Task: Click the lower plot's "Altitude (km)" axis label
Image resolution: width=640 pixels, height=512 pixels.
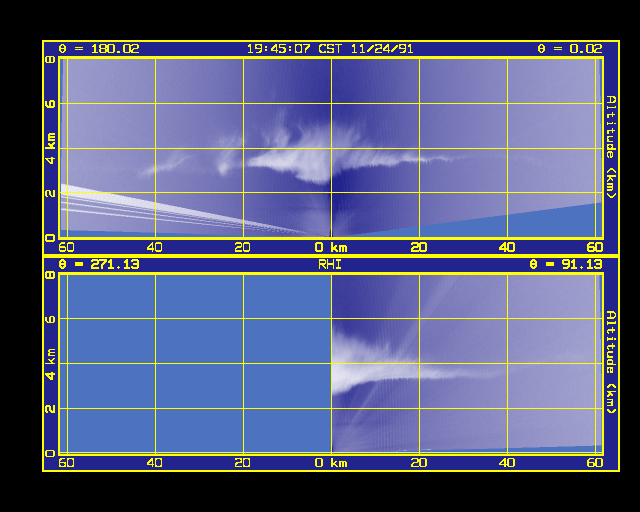Action: click(x=611, y=362)
